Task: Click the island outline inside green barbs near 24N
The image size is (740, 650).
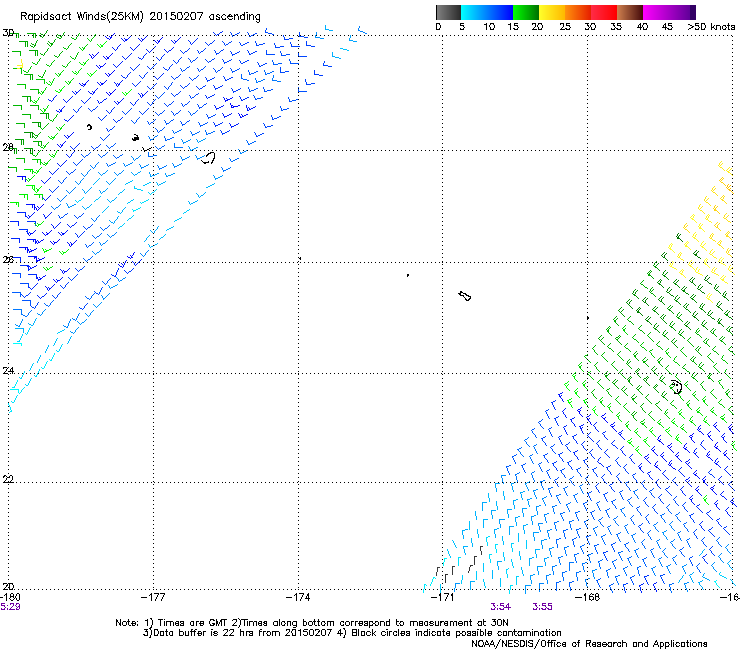Action: click(x=676, y=387)
